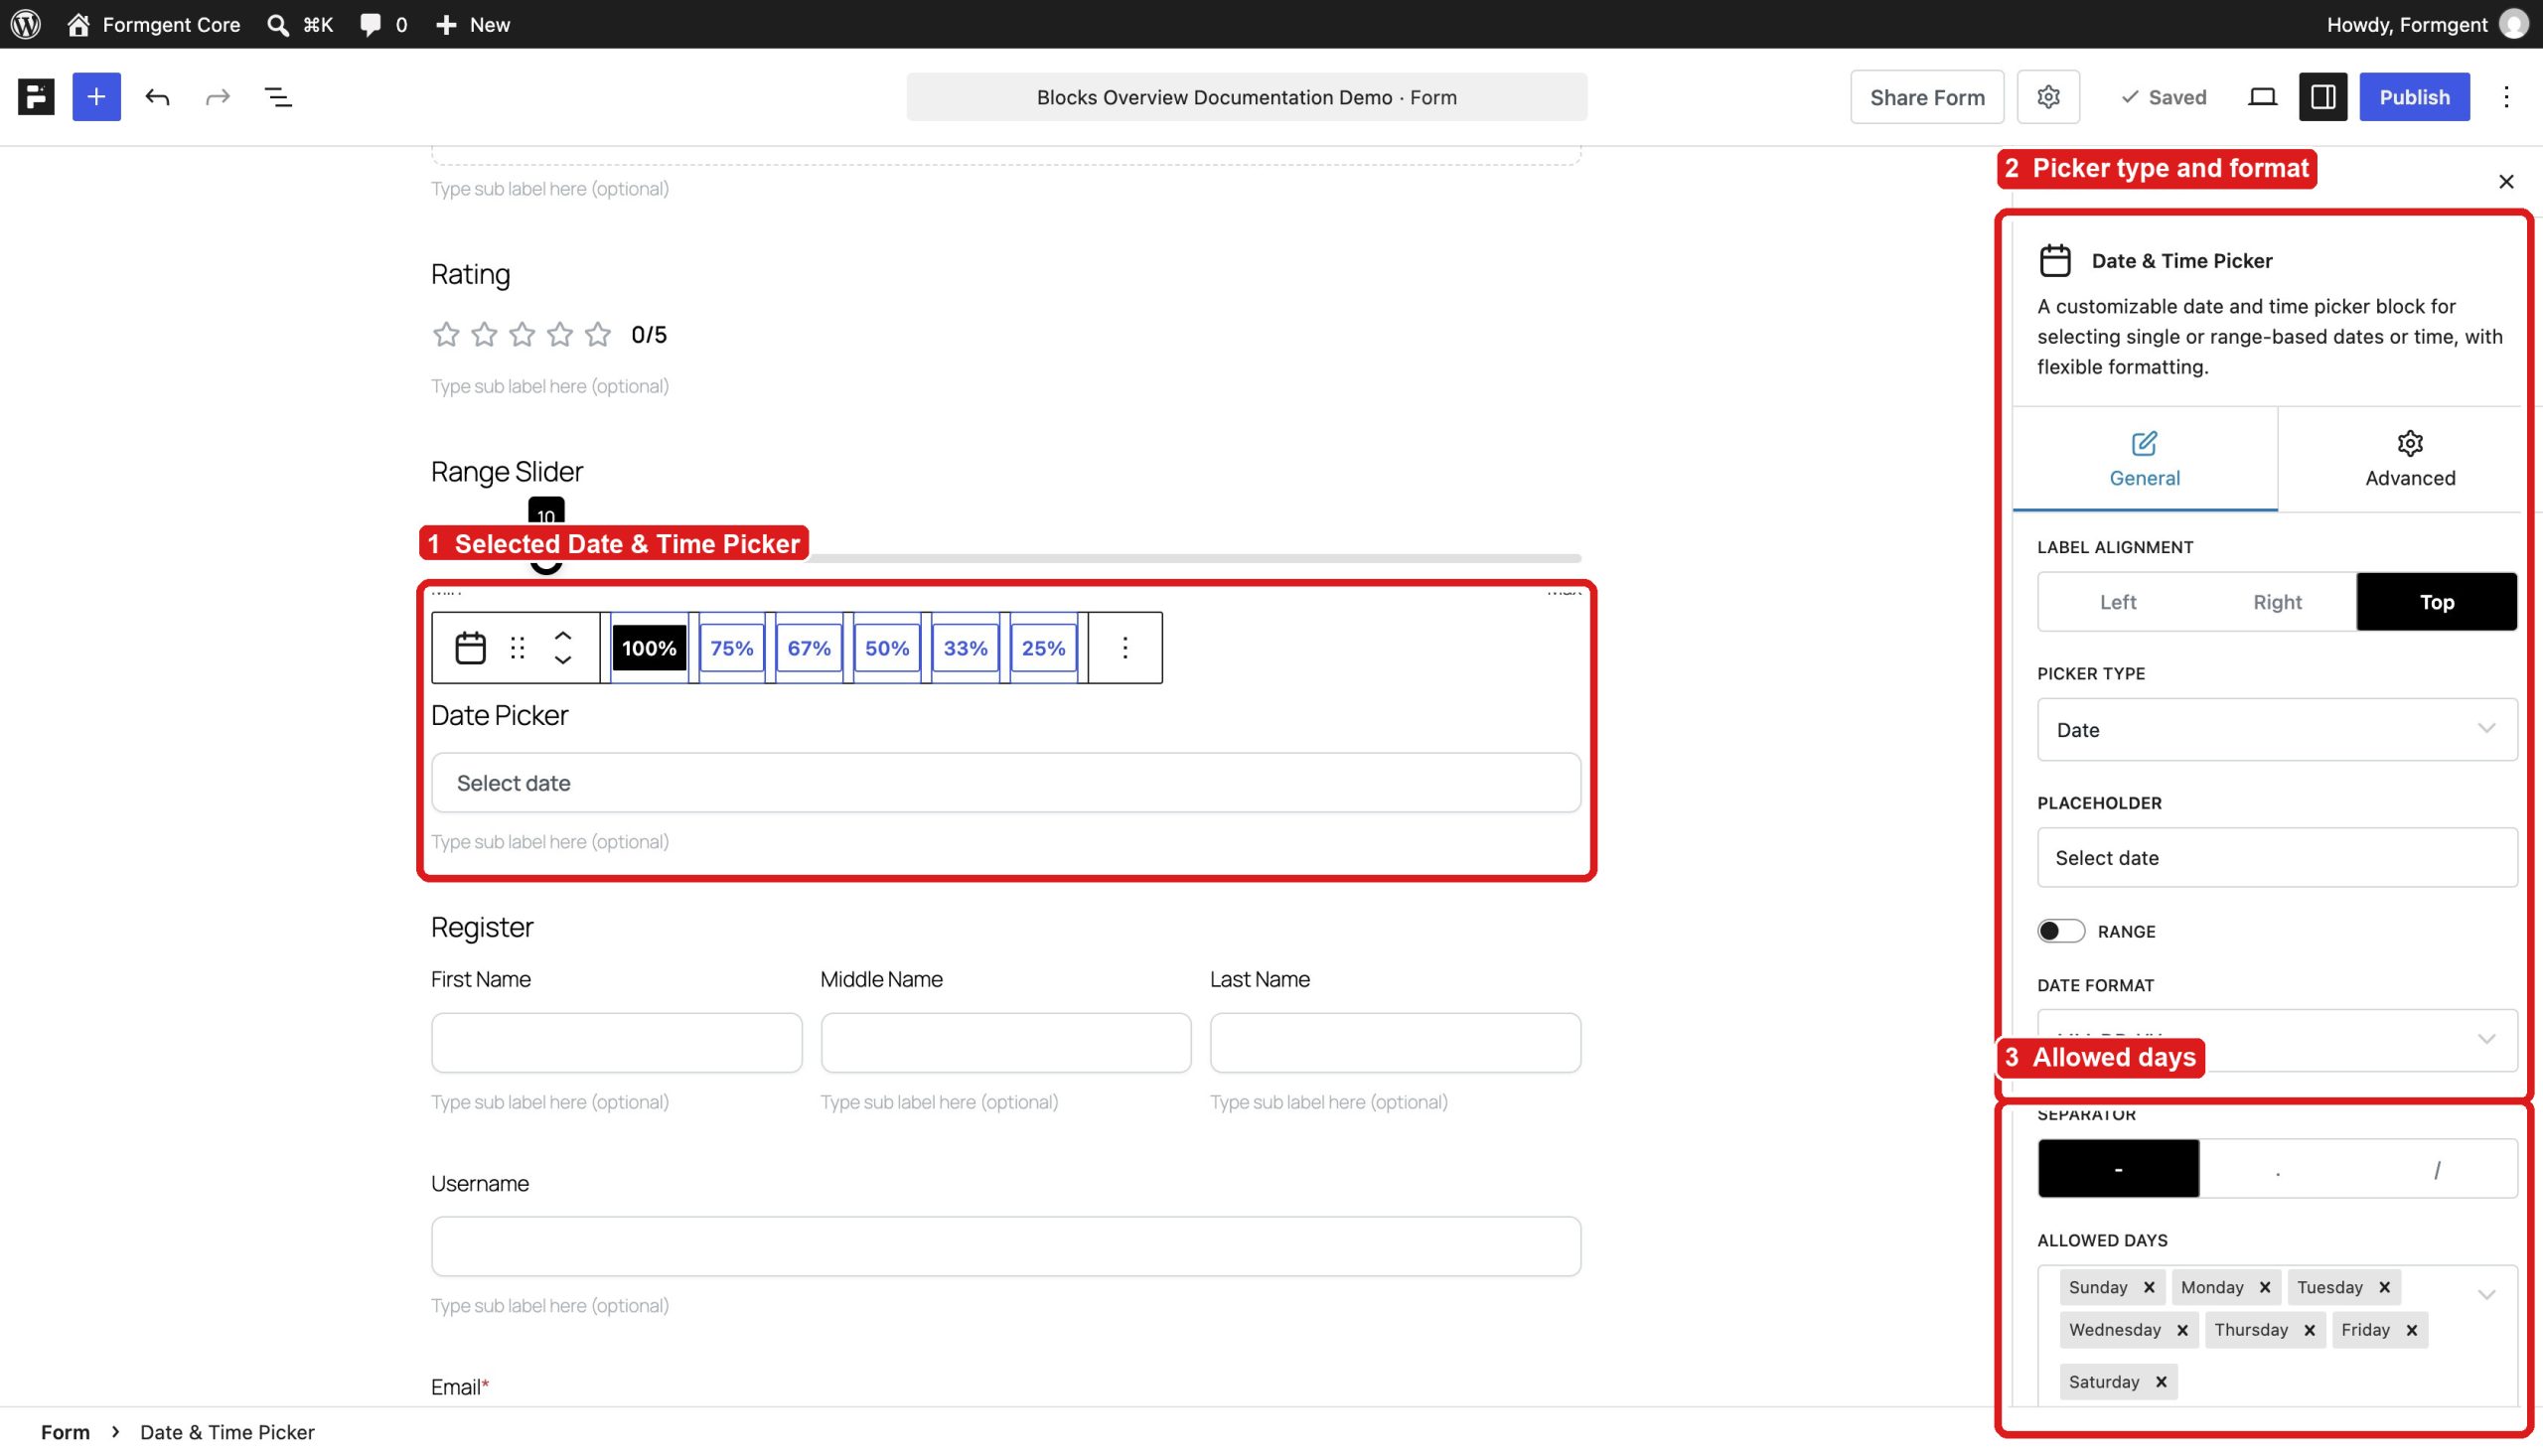Viewport: 2543px width, 1456px height.
Task: Select the slash separator option
Action: (x=2437, y=1168)
